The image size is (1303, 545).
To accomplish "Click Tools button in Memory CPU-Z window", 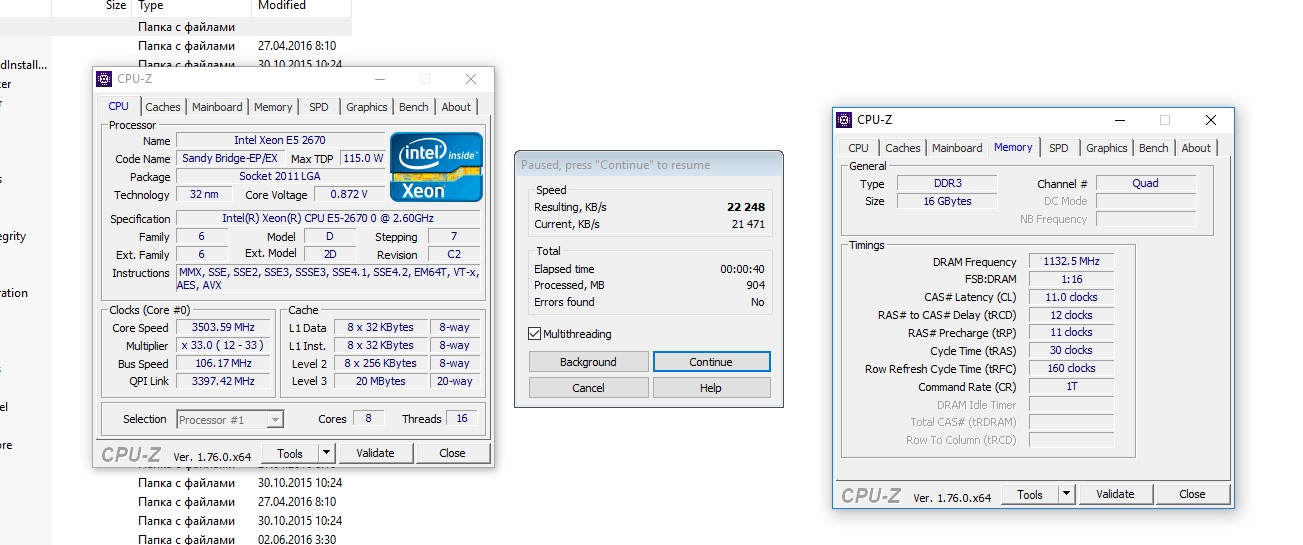I will (1030, 494).
